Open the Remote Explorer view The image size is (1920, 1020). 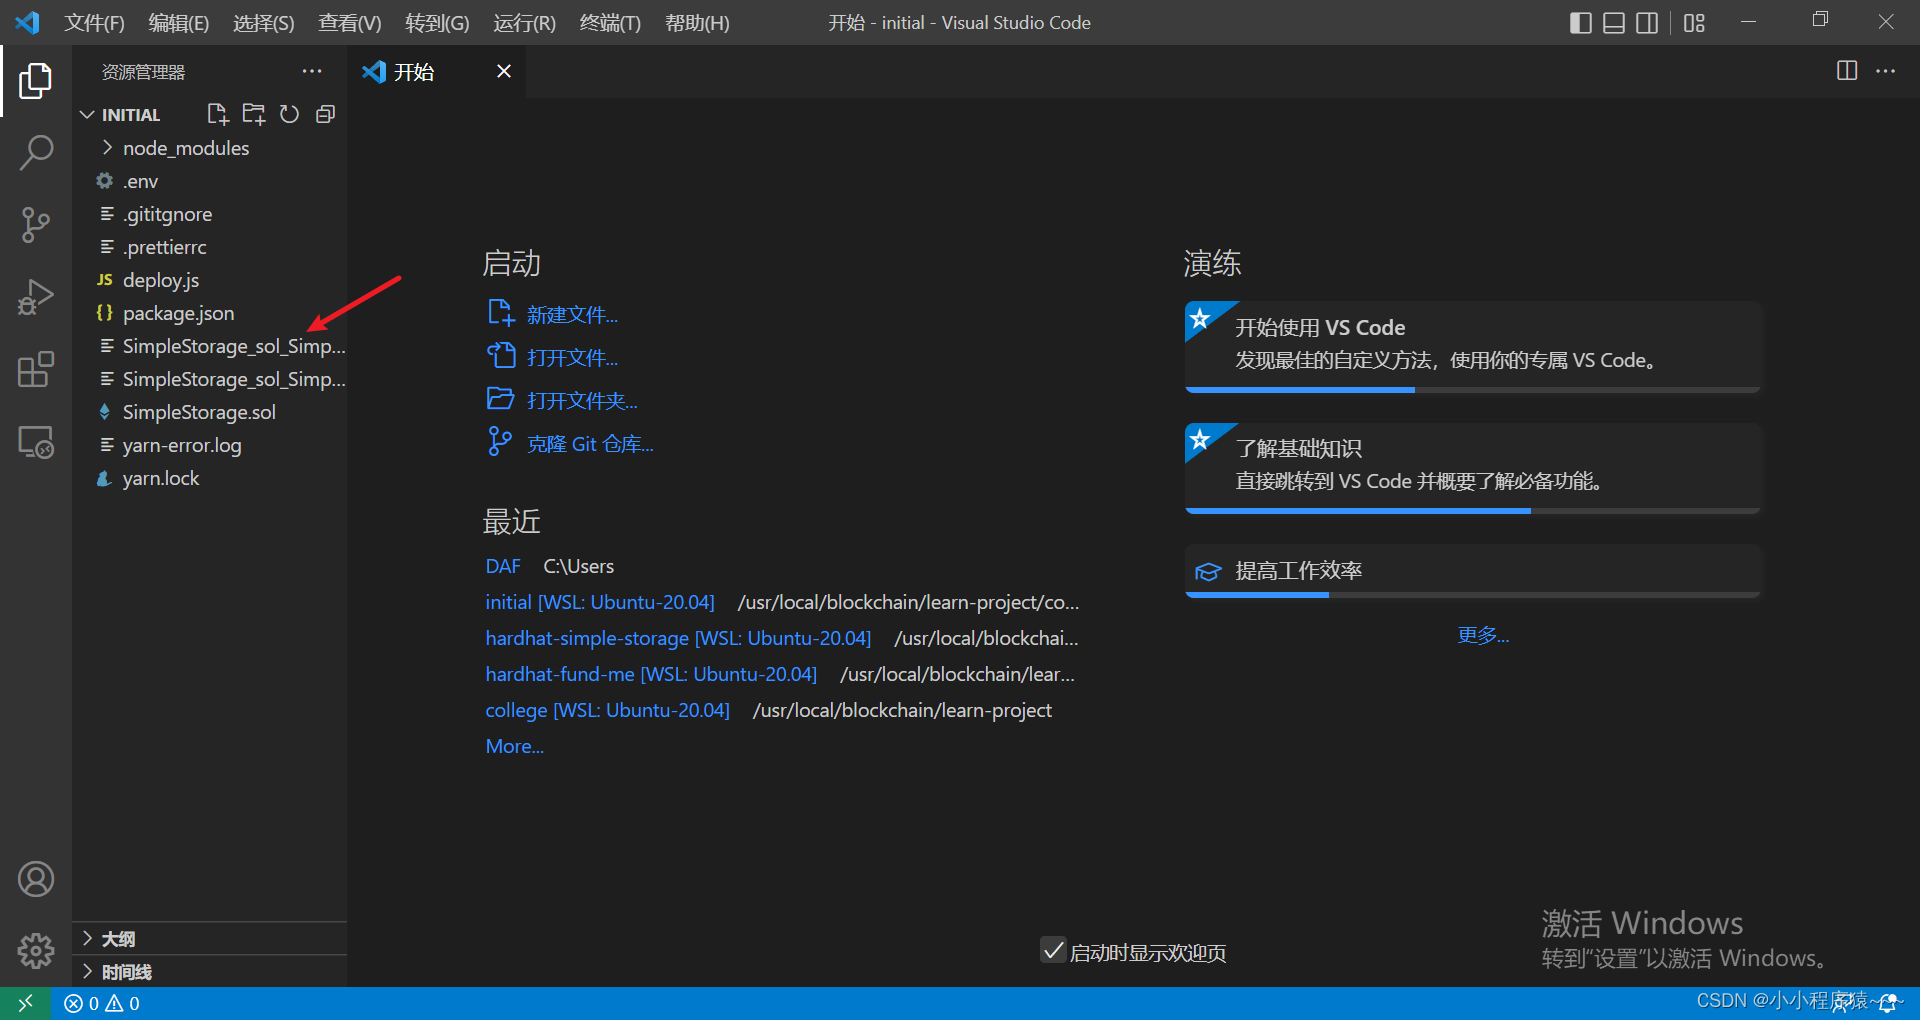click(x=36, y=442)
